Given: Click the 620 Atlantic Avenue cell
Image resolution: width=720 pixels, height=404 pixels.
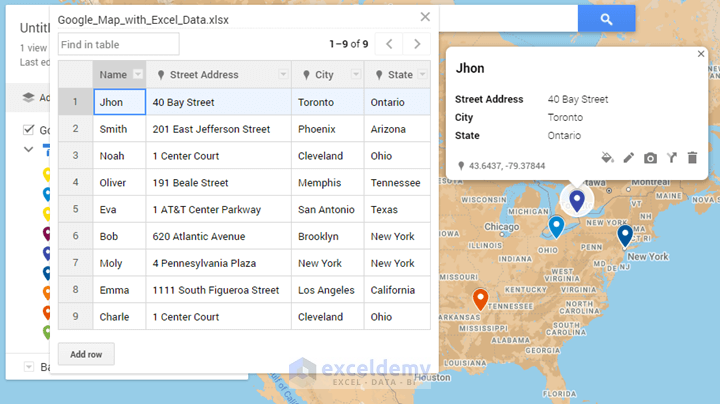Looking at the screenshot, I should (219, 236).
